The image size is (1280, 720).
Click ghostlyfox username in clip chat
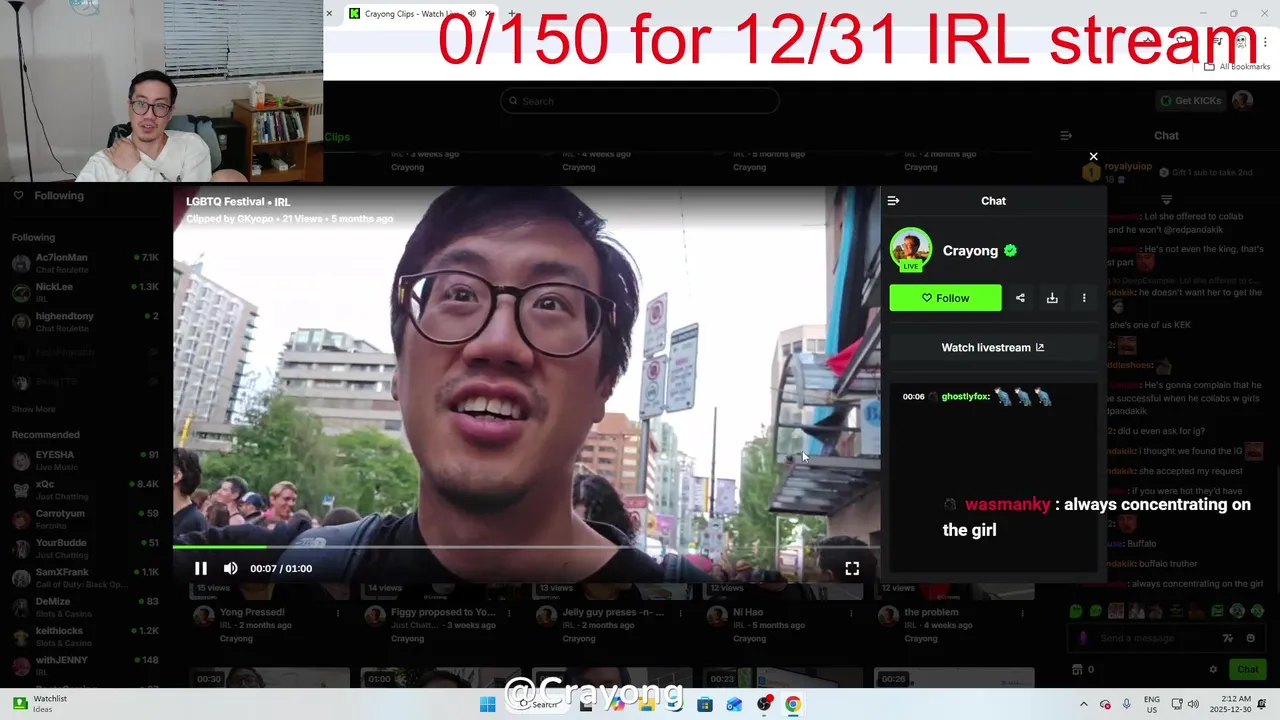(x=965, y=397)
